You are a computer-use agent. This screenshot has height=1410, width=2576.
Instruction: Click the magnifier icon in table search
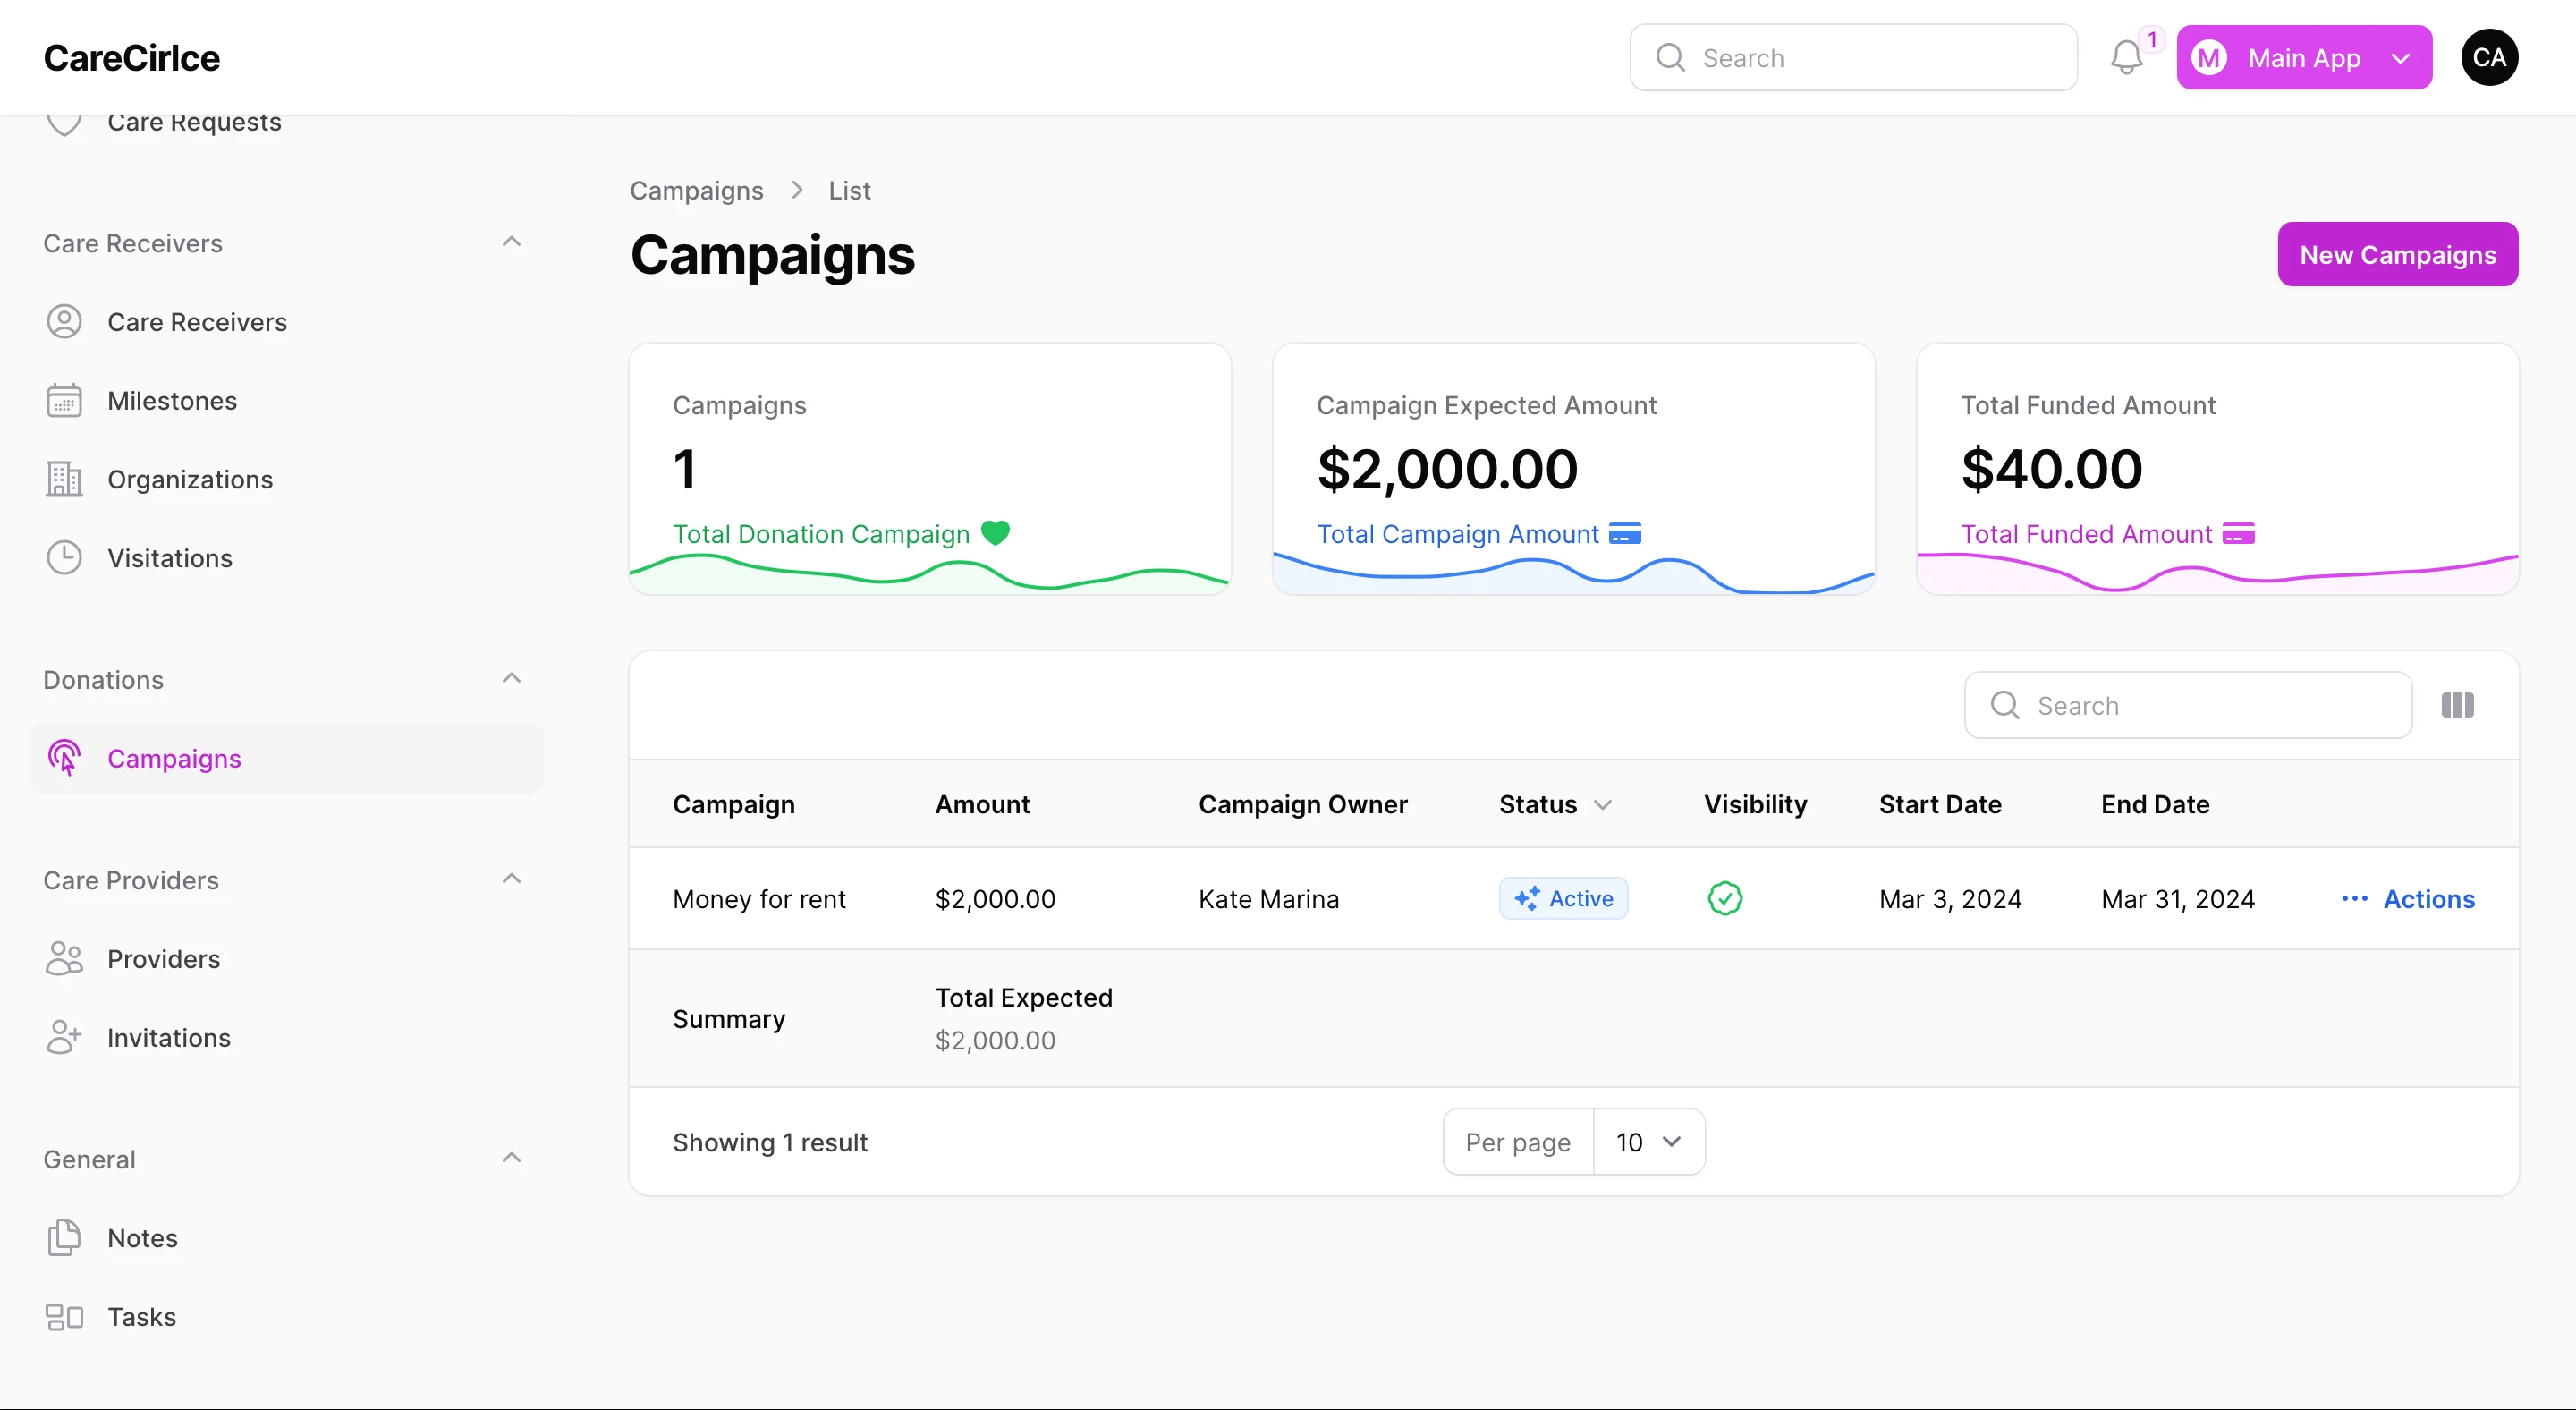[2005, 705]
